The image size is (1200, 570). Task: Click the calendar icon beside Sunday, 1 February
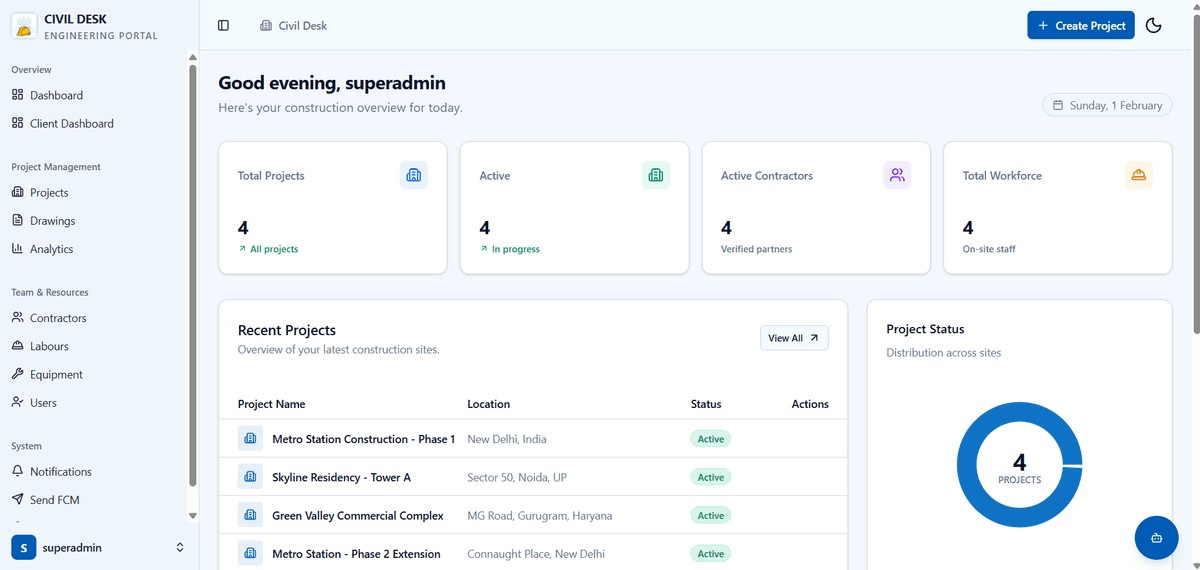(x=1059, y=105)
